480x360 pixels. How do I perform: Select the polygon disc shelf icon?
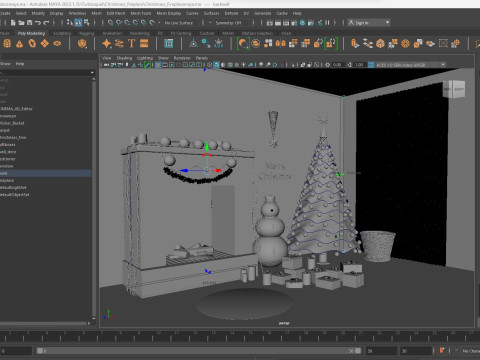click(57, 43)
